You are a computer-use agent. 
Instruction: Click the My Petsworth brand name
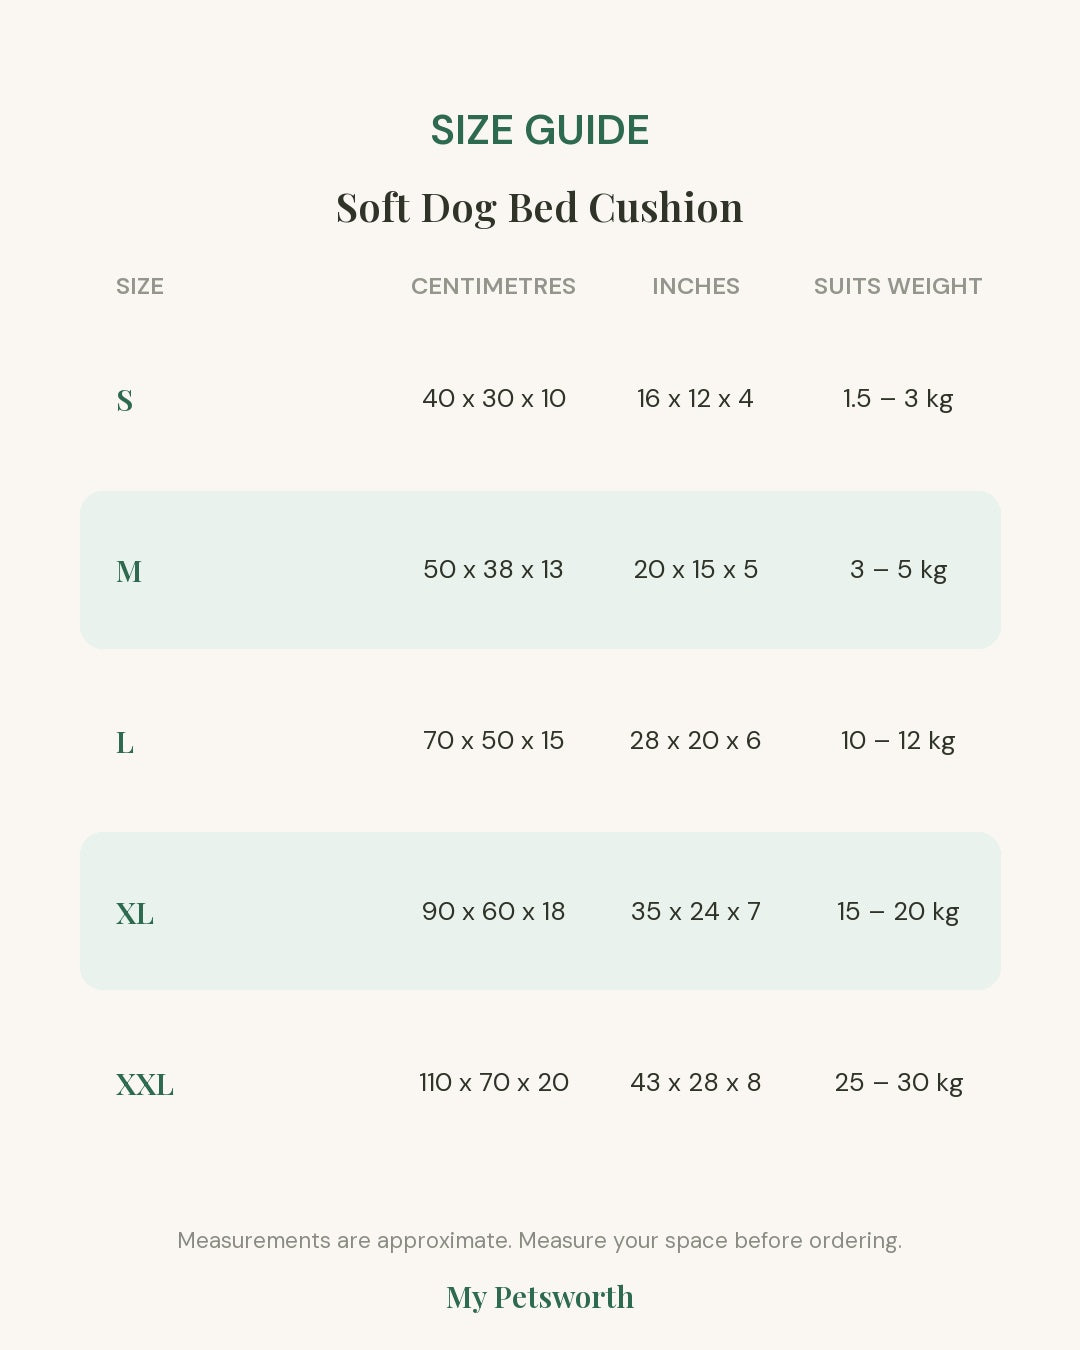(540, 1297)
